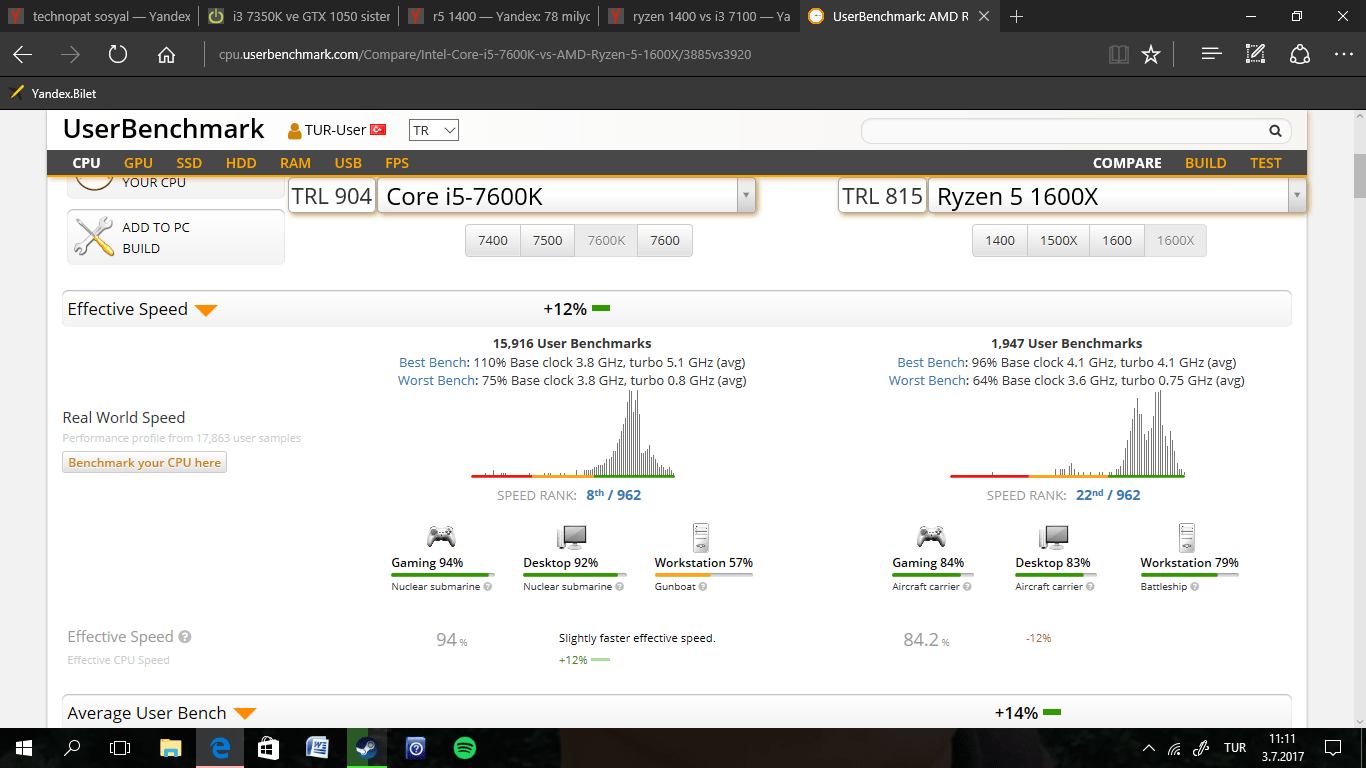Click the BUILD menu item
The height and width of the screenshot is (768, 1366).
pyautogui.click(x=1205, y=163)
